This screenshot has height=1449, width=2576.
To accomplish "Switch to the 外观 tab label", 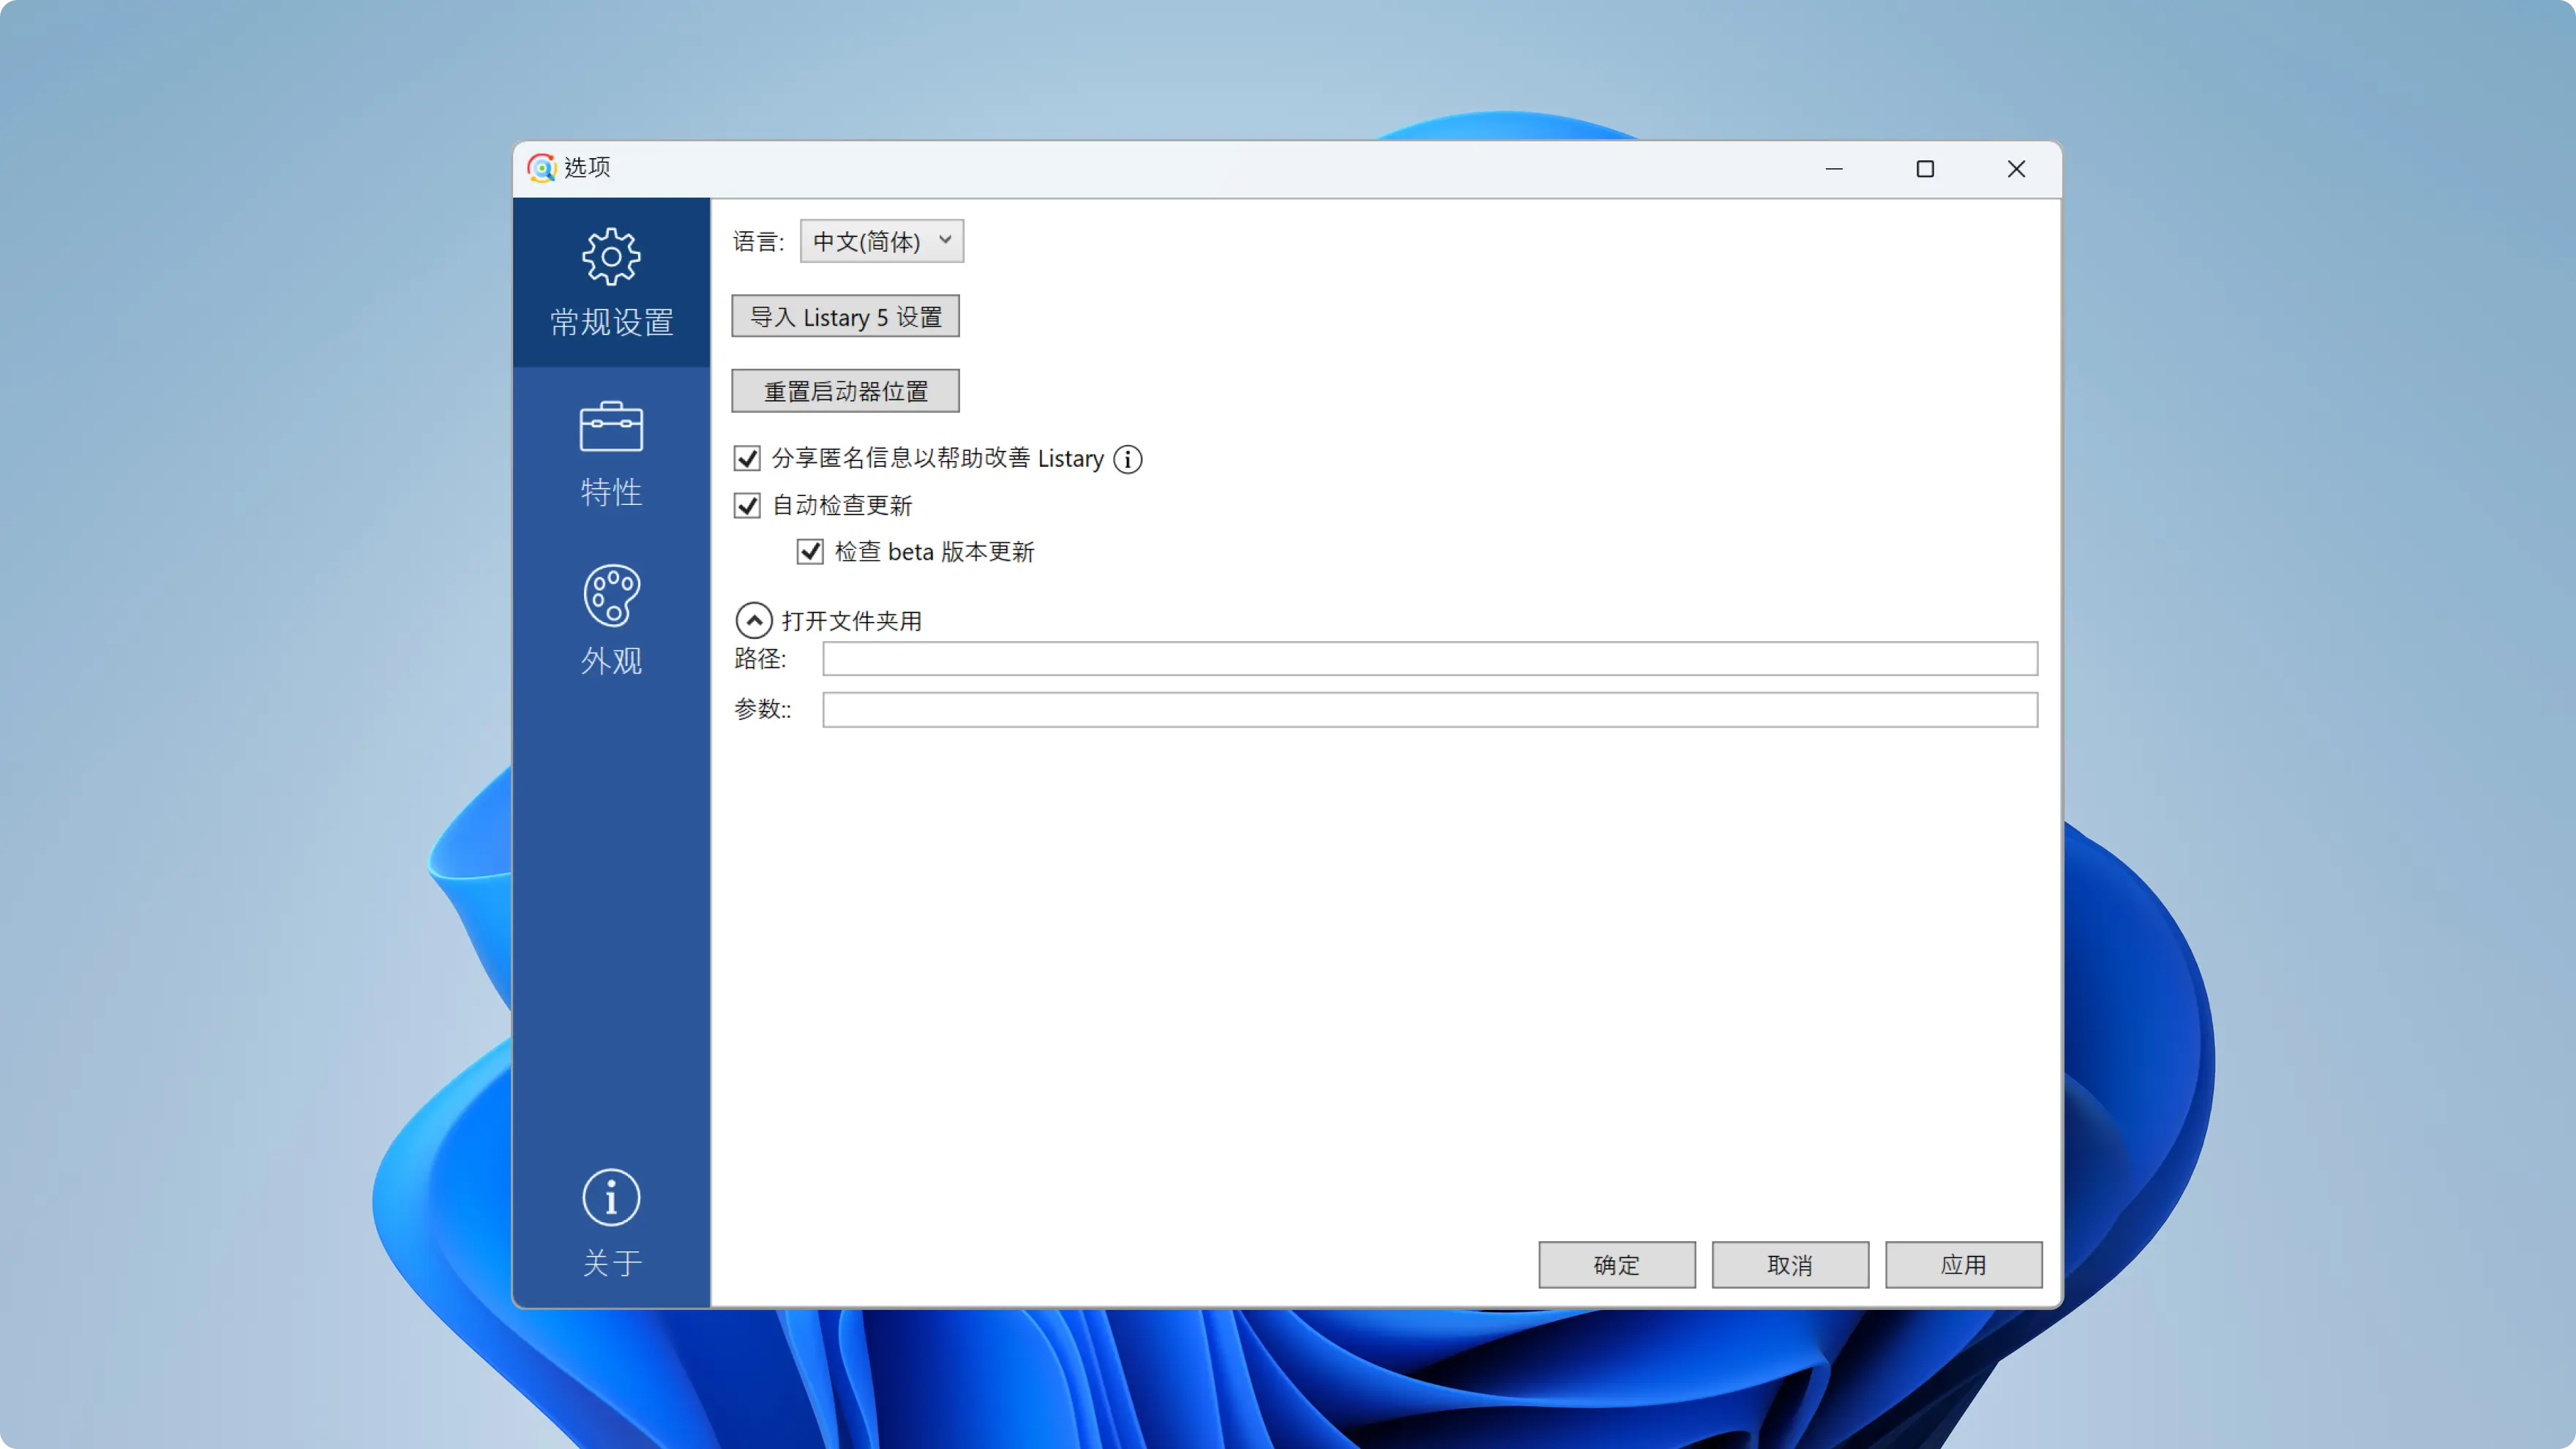I will coord(611,660).
